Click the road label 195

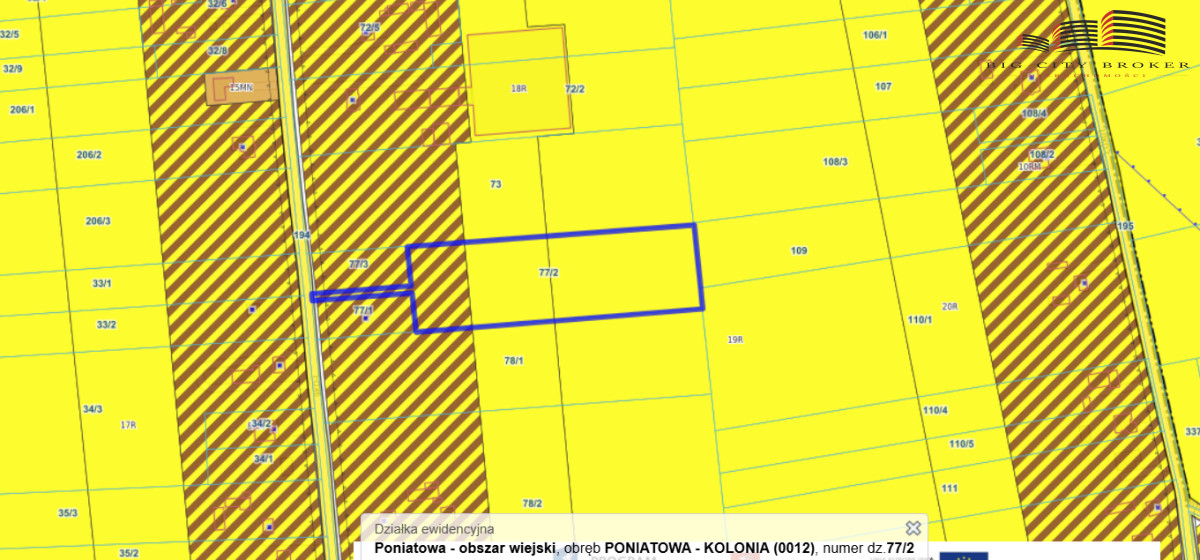pos(1125,226)
